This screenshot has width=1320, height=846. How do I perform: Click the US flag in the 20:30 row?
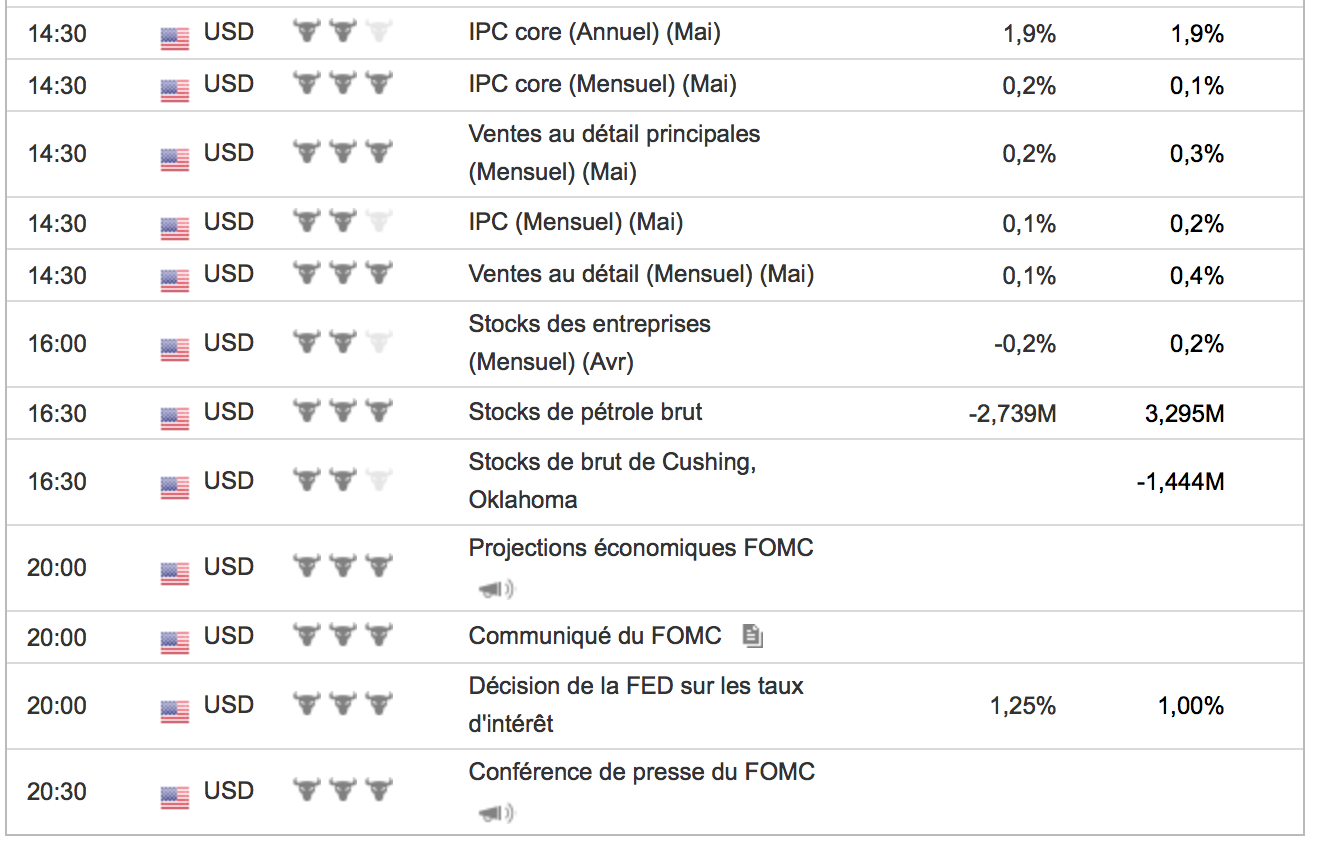[175, 797]
